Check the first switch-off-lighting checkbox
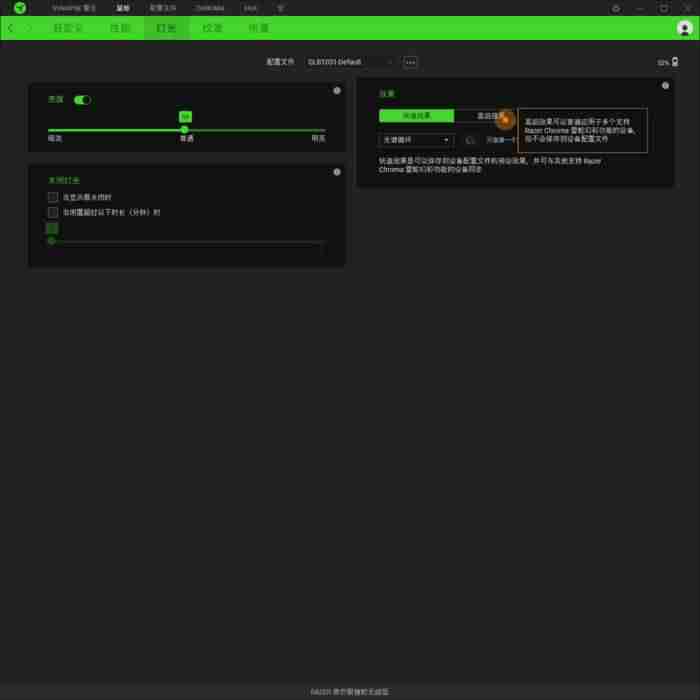 53,197
